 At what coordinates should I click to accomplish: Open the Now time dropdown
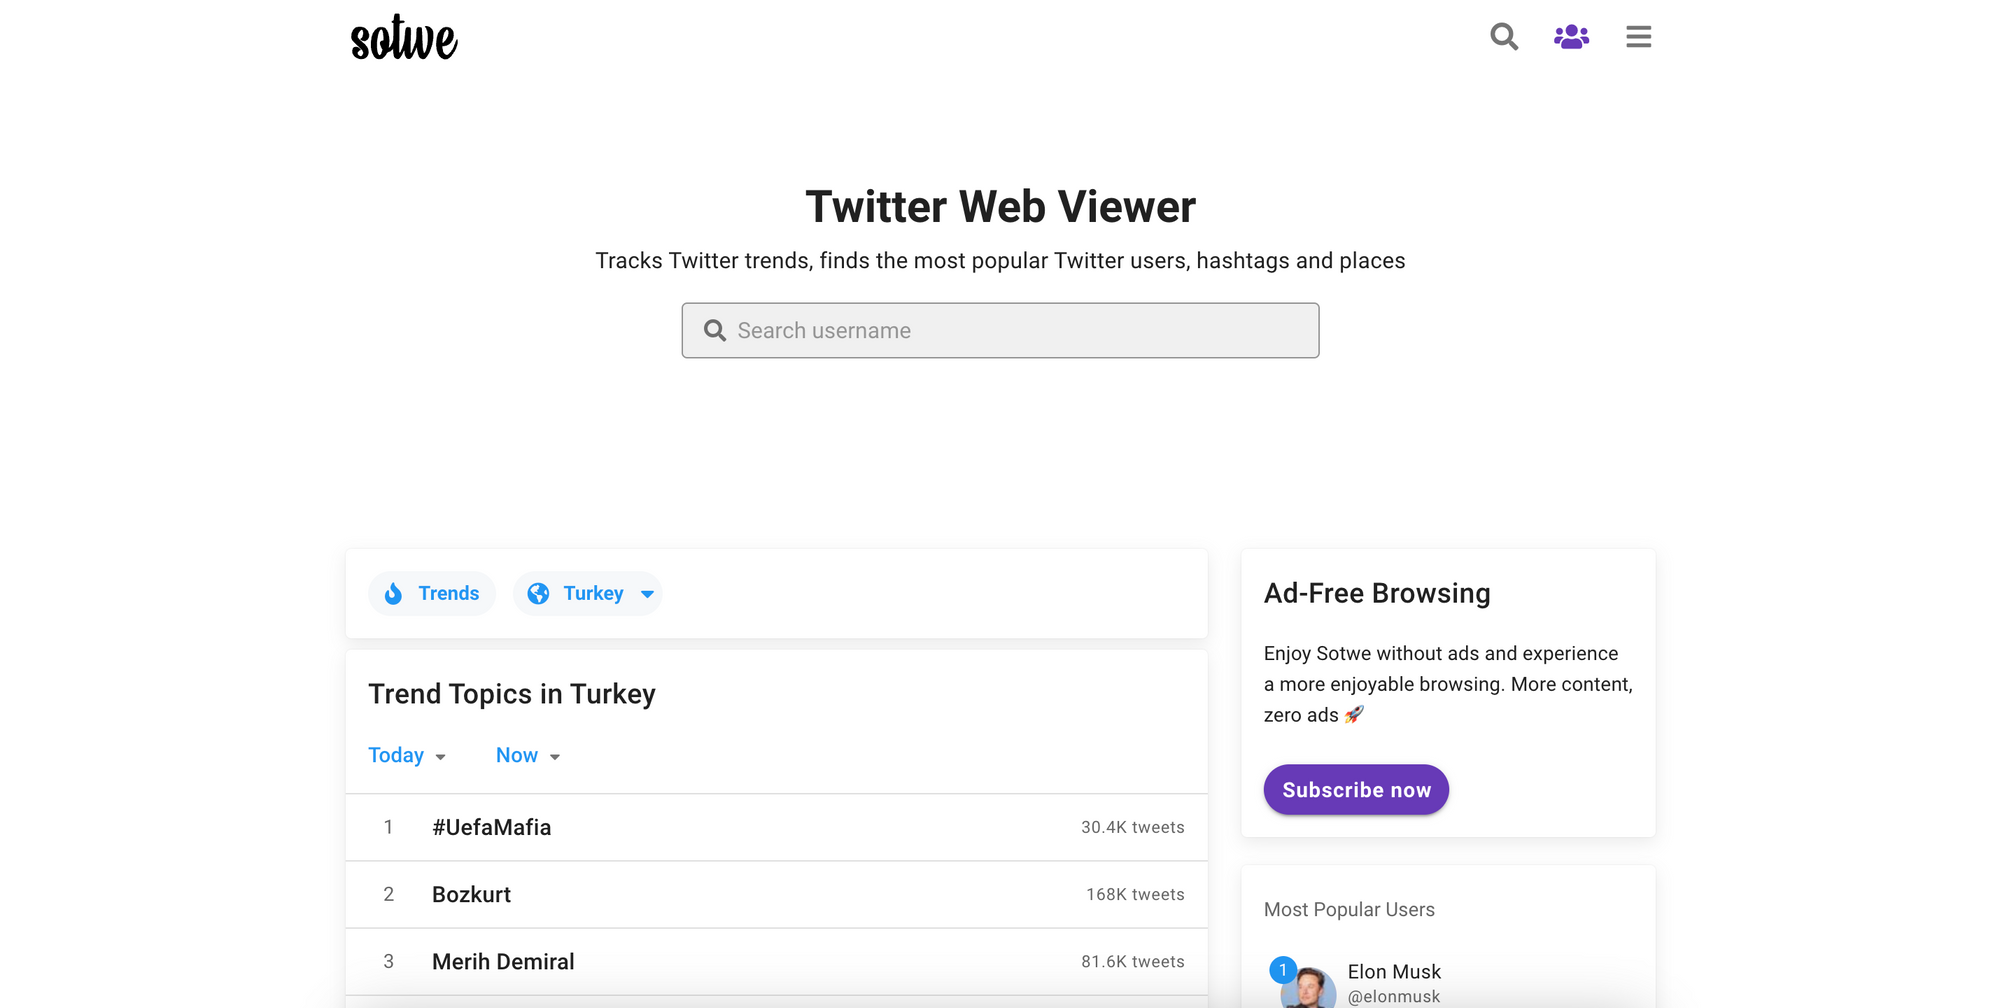pyautogui.click(x=528, y=756)
